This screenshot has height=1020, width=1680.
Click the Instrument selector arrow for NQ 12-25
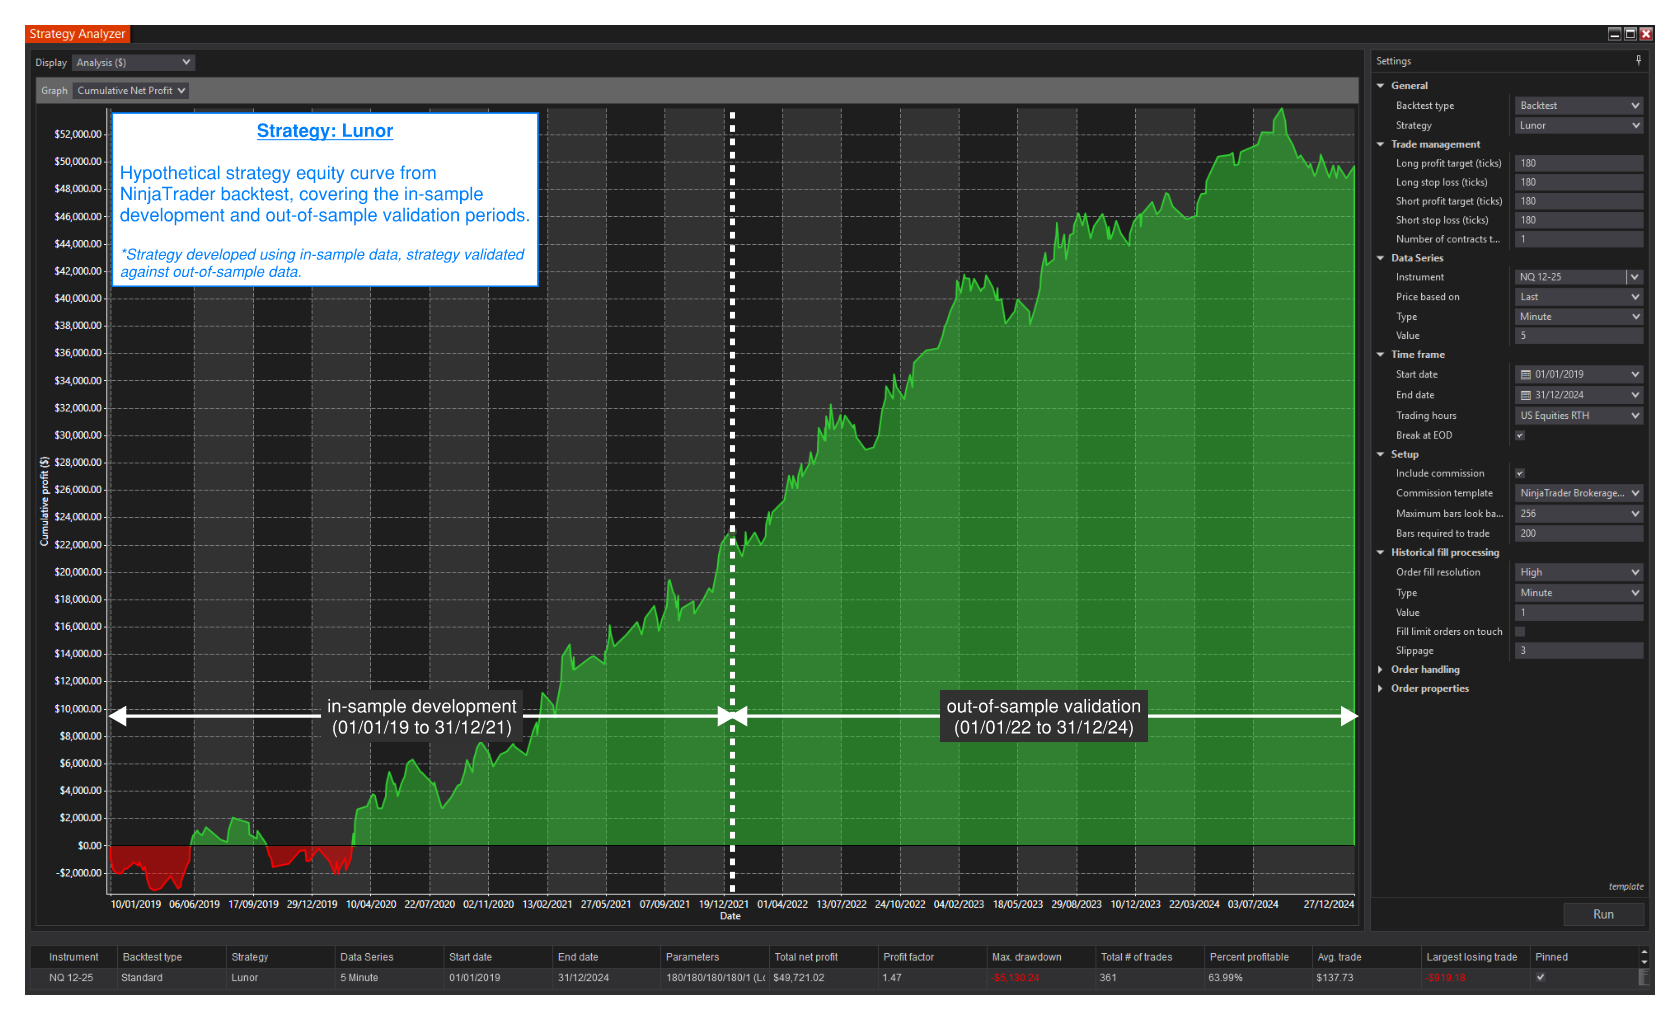1634,277
